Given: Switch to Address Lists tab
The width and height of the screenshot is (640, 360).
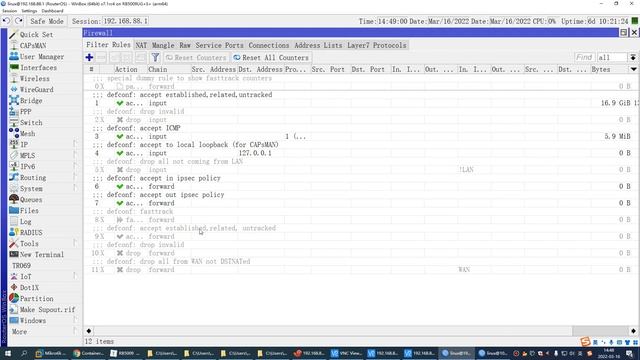Looking at the screenshot, I should coord(318,45).
